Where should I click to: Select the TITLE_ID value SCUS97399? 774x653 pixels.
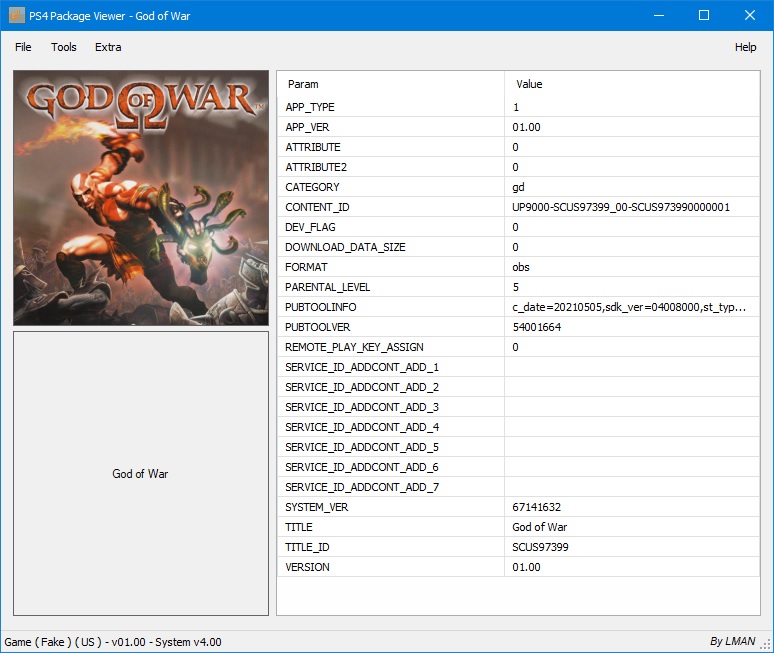point(541,547)
